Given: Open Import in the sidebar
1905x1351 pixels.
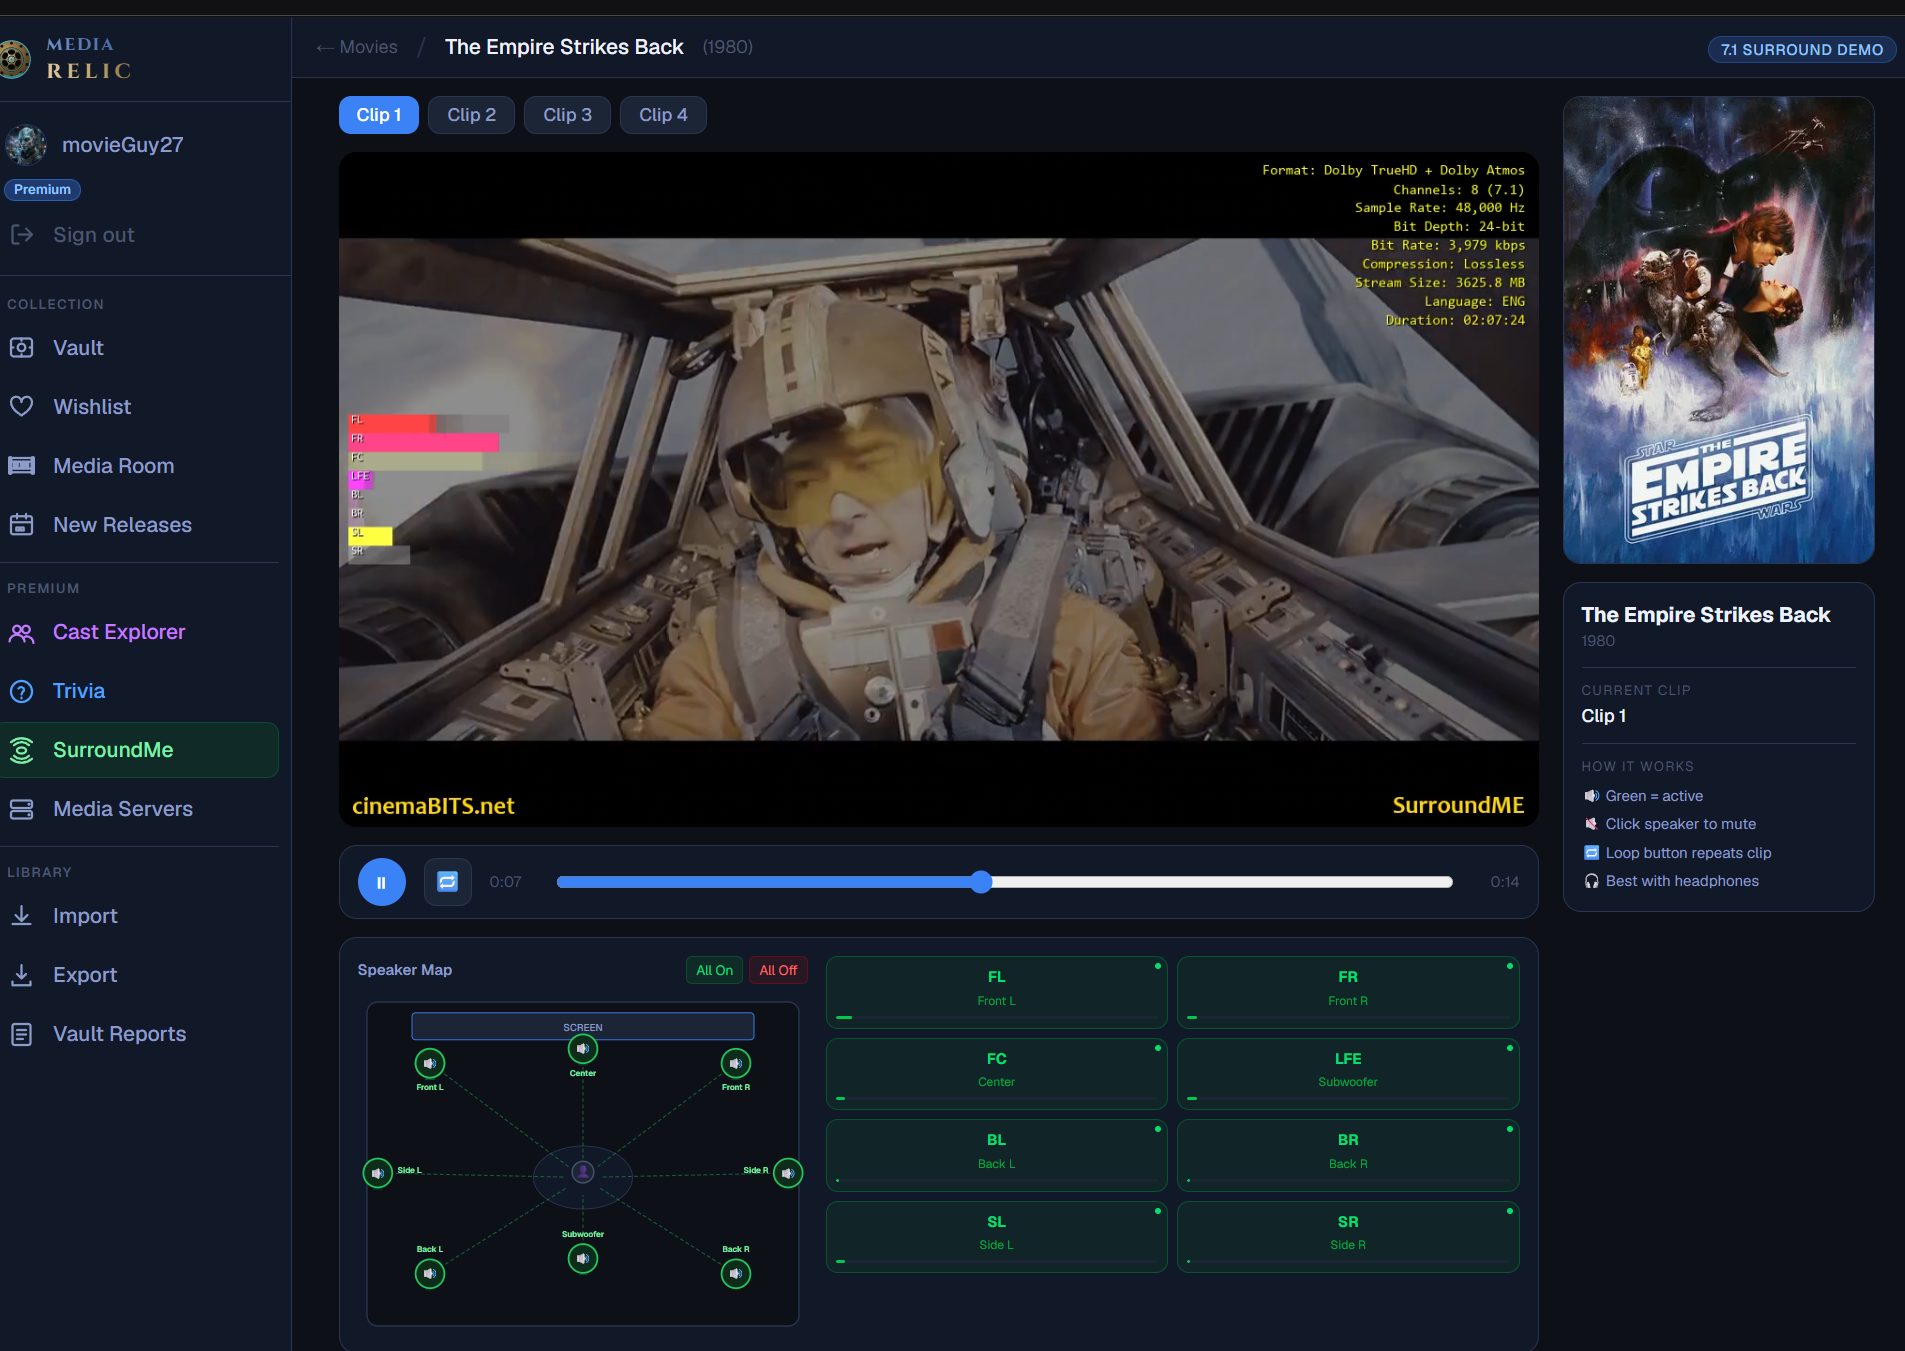Looking at the screenshot, I should pyautogui.click(x=139, y=916).
